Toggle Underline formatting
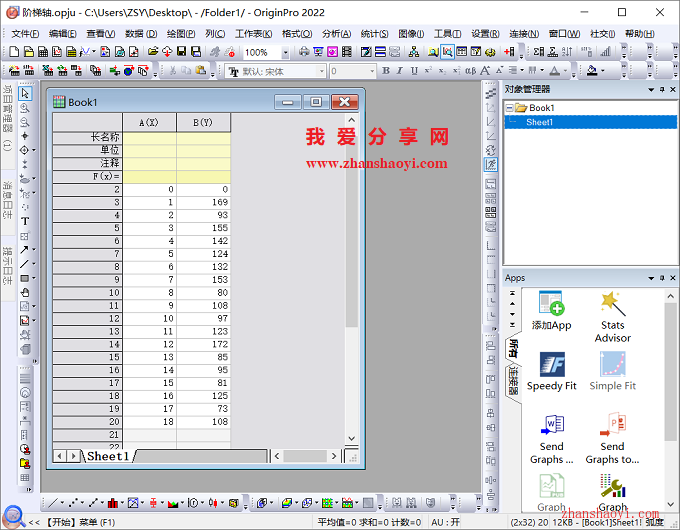This screenshot has width=680, height=530. coord(414,71)
